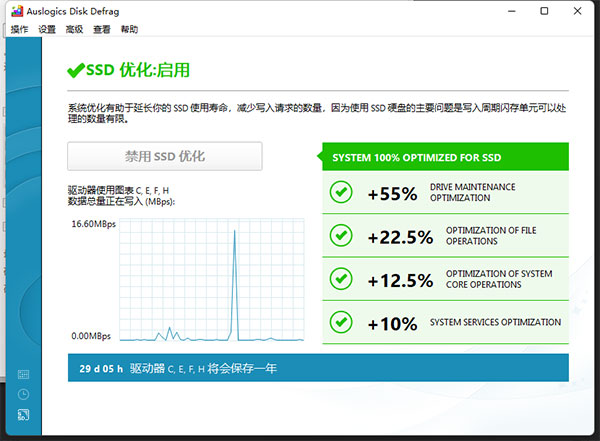The height and width of the screenshot is (441, 600).
Task: Open the 操作 menu
Action: [20, 30]
